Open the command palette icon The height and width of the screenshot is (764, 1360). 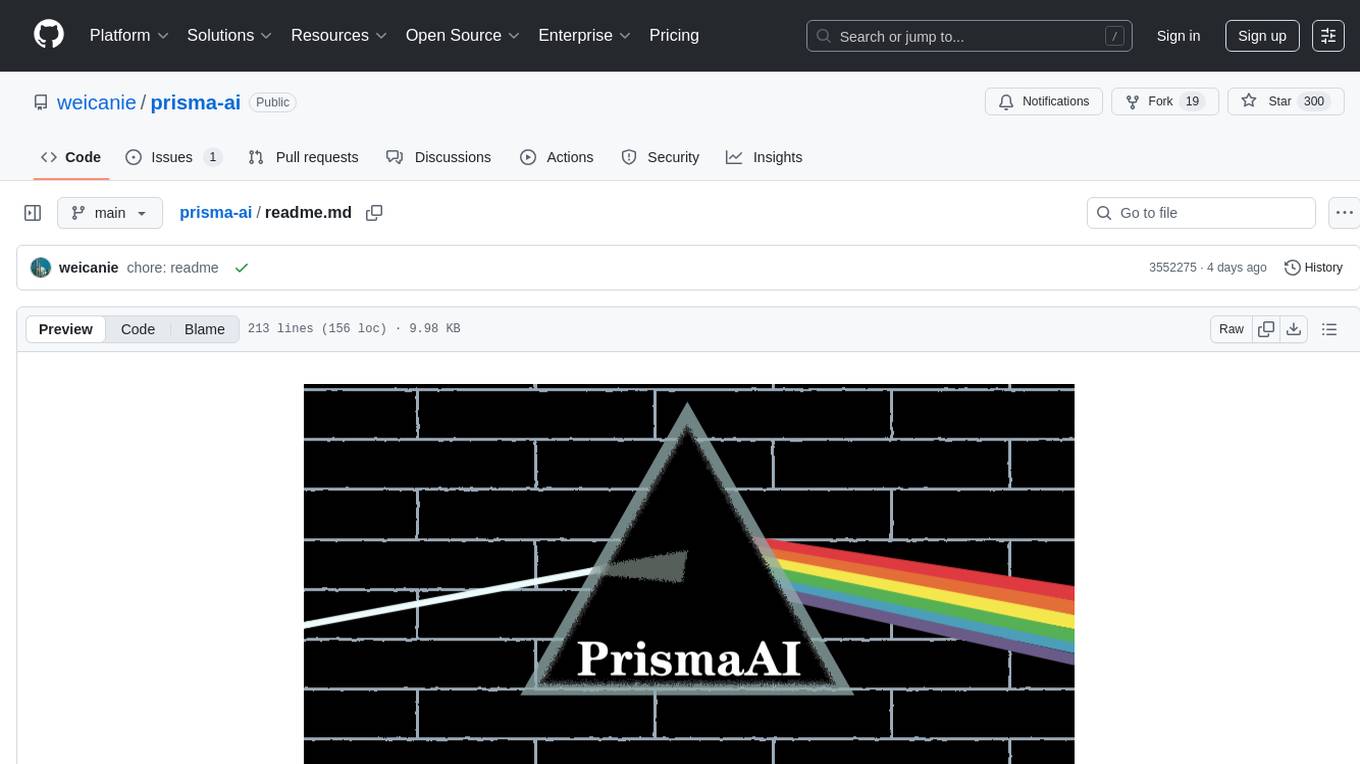[1328, 36]
